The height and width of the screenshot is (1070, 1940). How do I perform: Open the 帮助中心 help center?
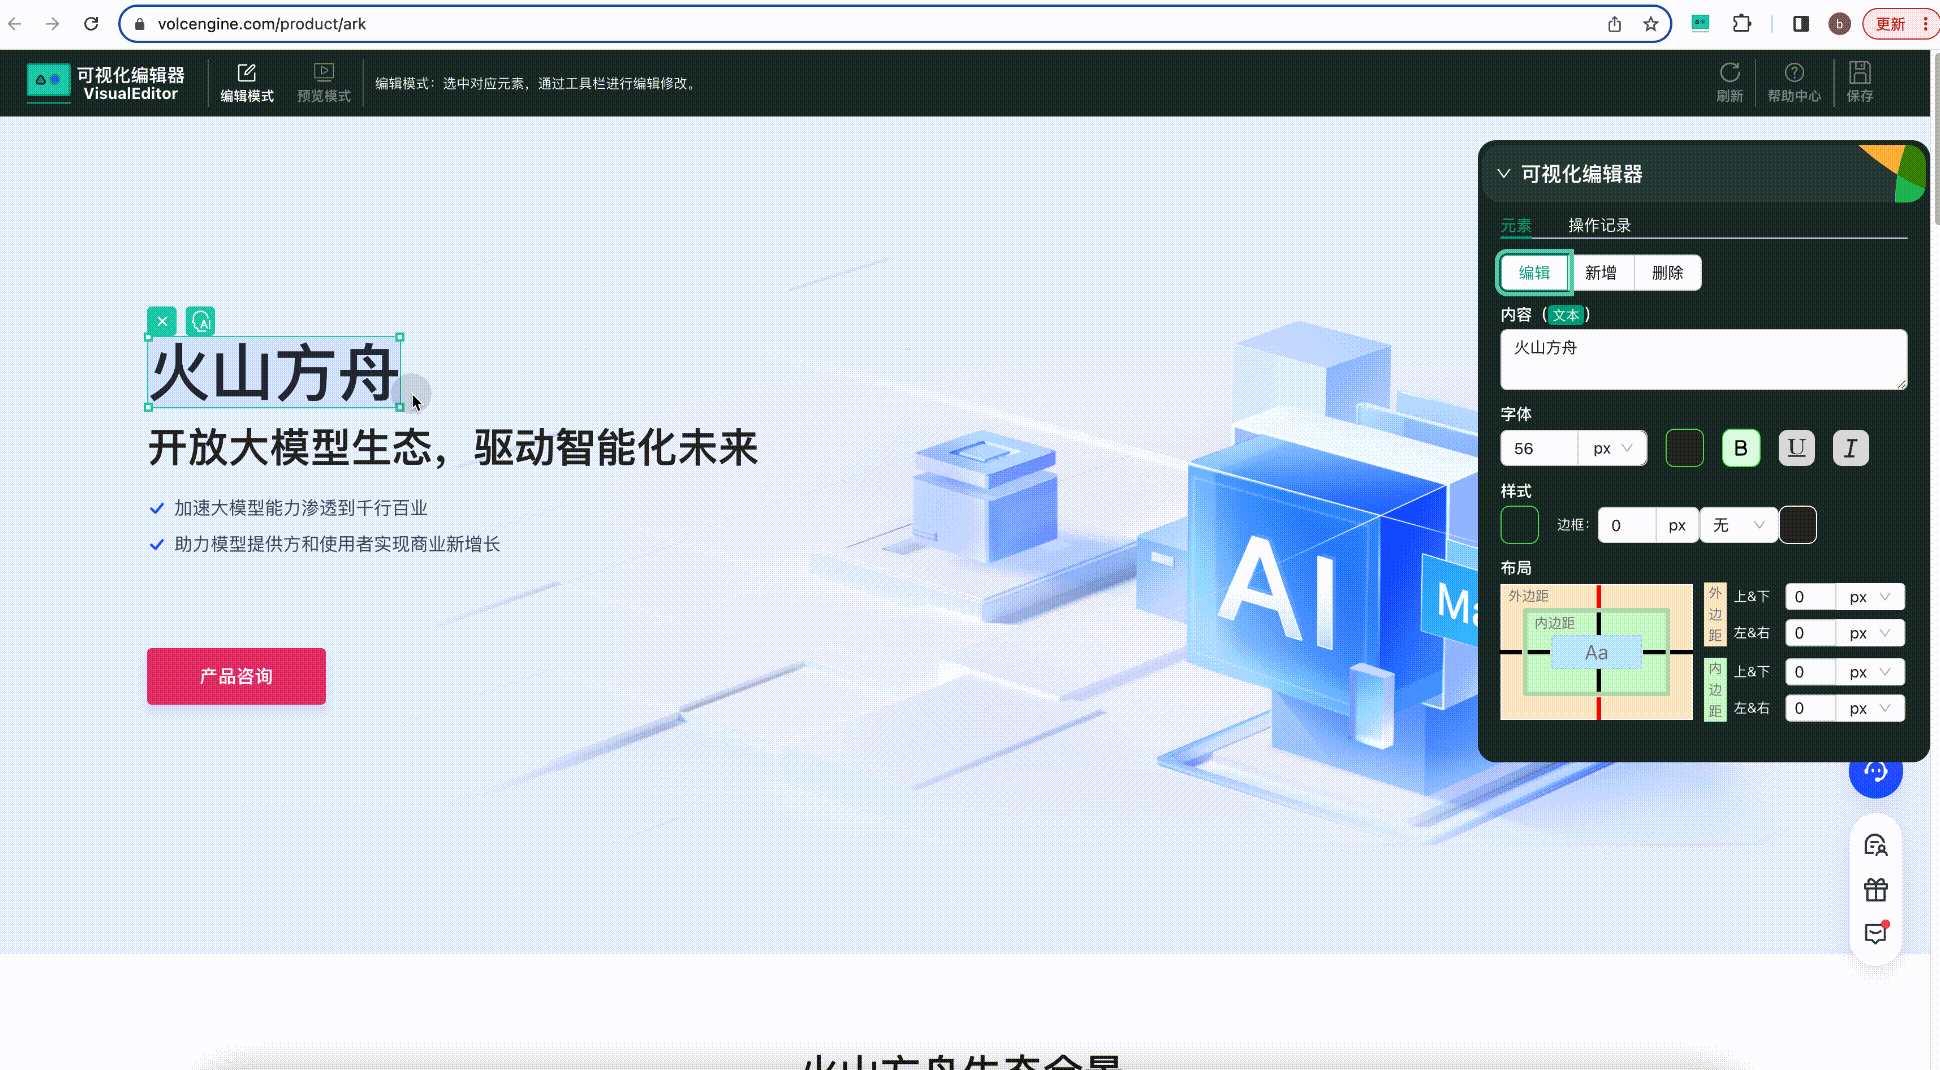click(x=1794, y=83)
